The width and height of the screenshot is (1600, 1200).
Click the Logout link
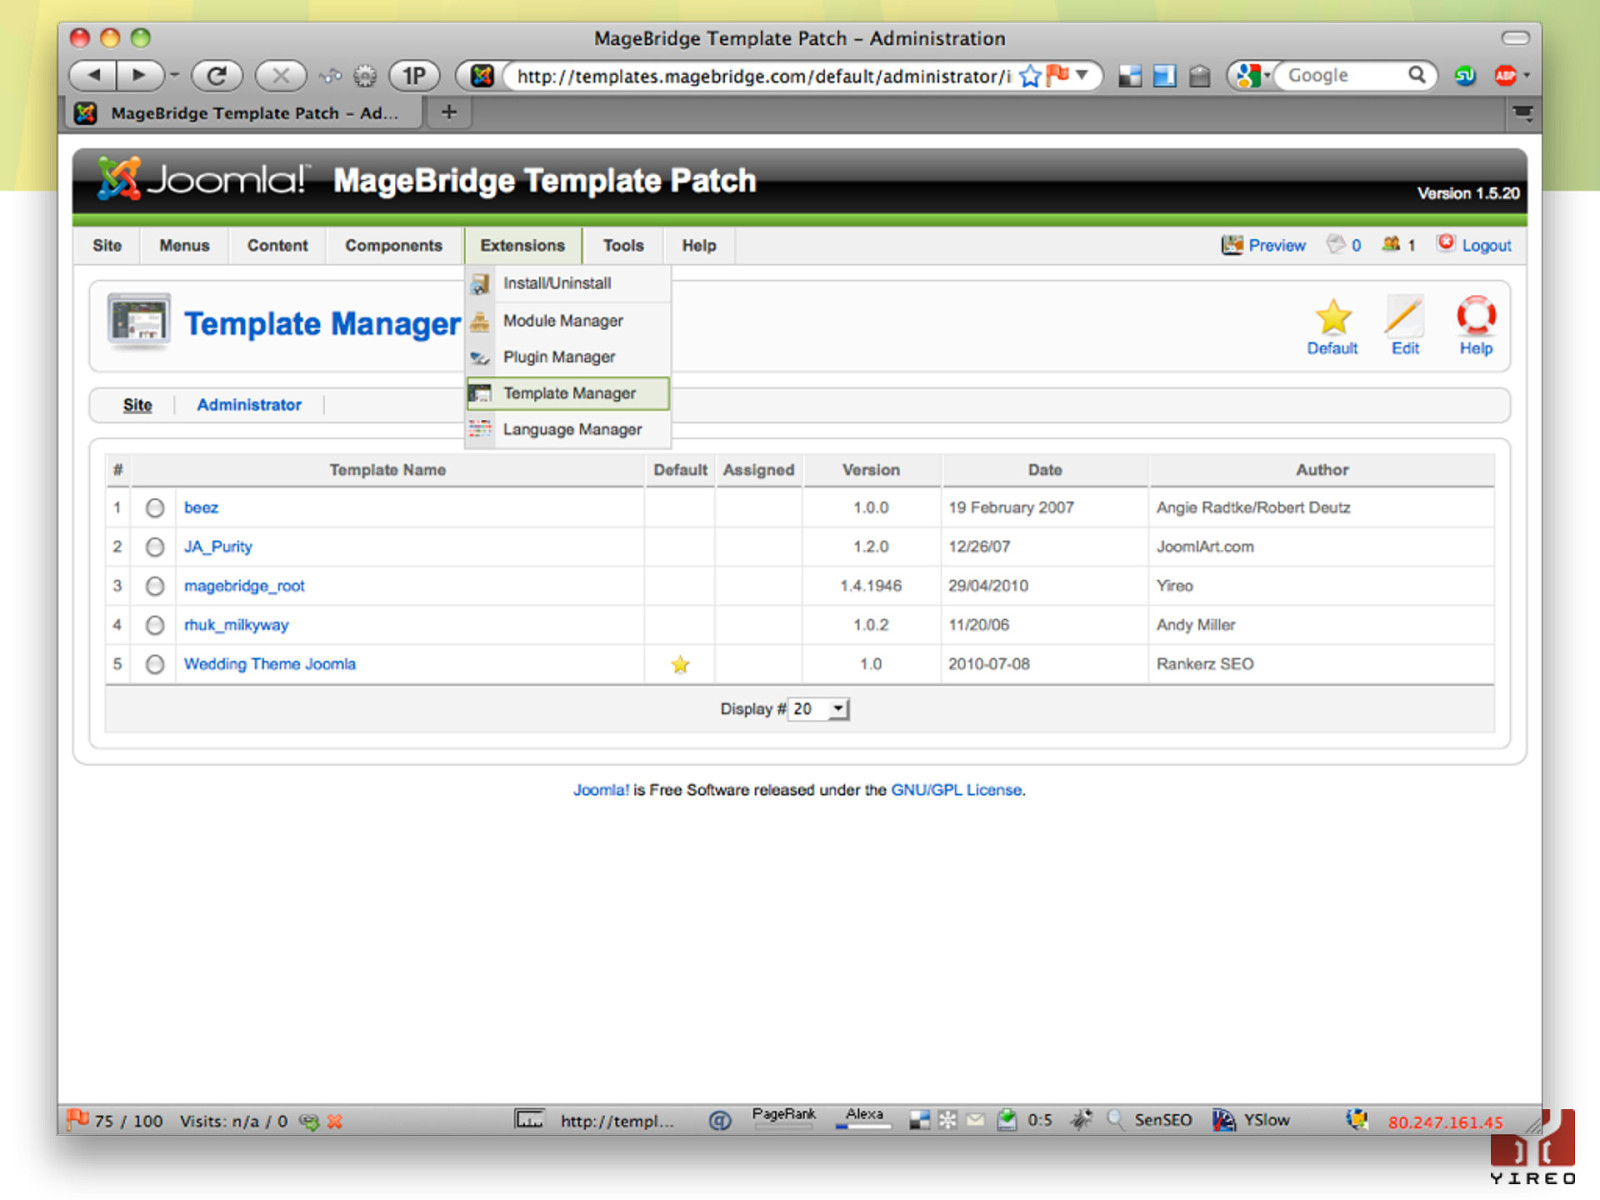pos(1486,245)
